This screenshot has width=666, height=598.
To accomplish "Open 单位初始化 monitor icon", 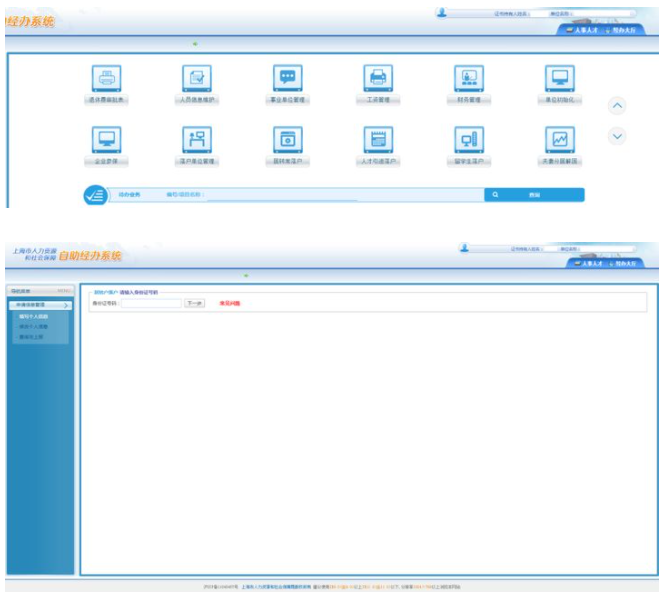I will [x=560, y=78].
